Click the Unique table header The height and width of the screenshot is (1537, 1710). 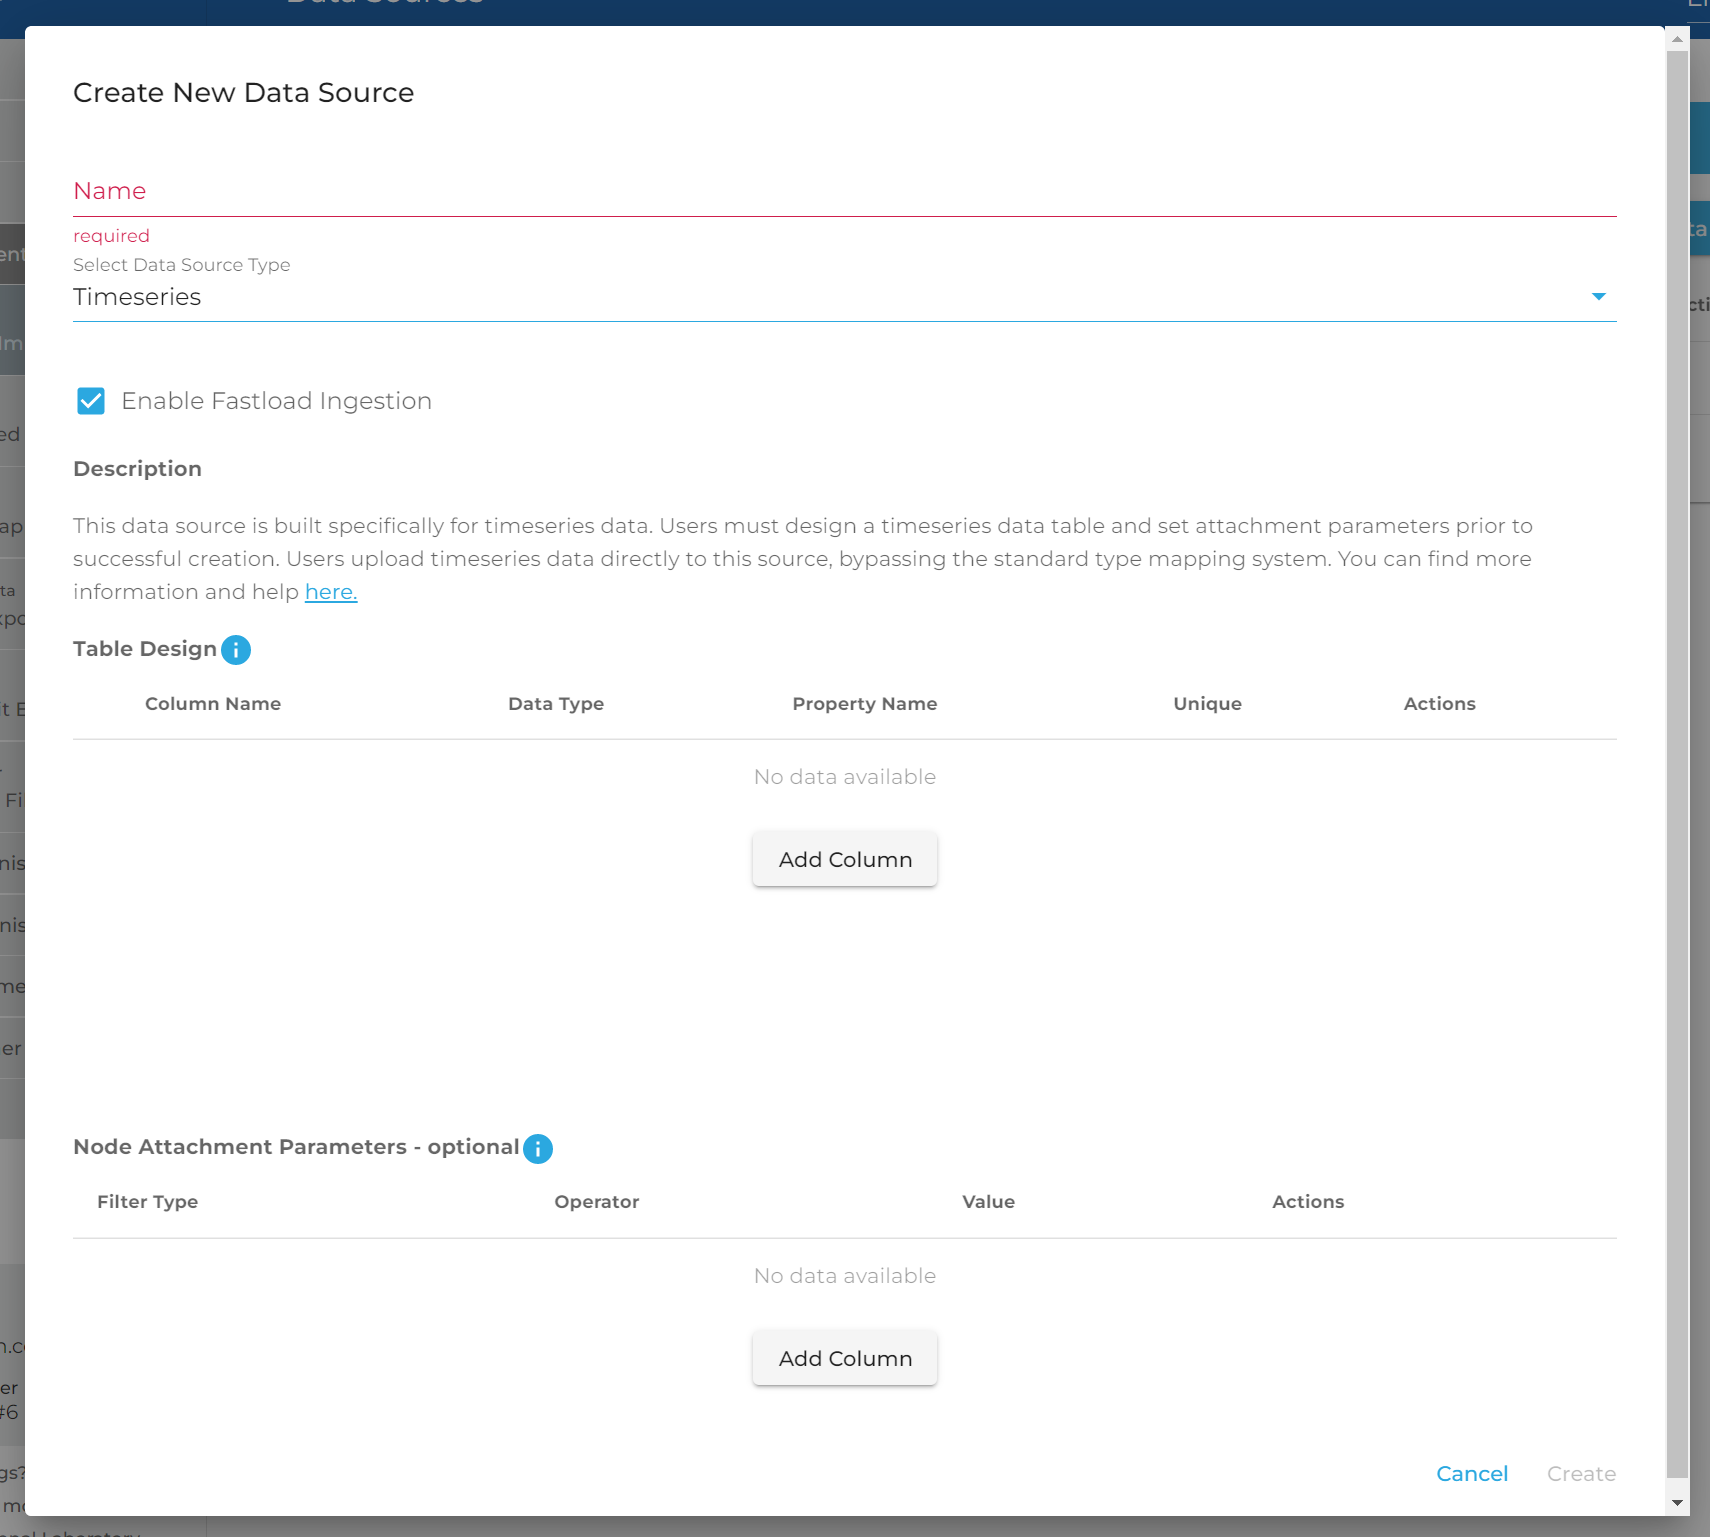point(1208,704)
